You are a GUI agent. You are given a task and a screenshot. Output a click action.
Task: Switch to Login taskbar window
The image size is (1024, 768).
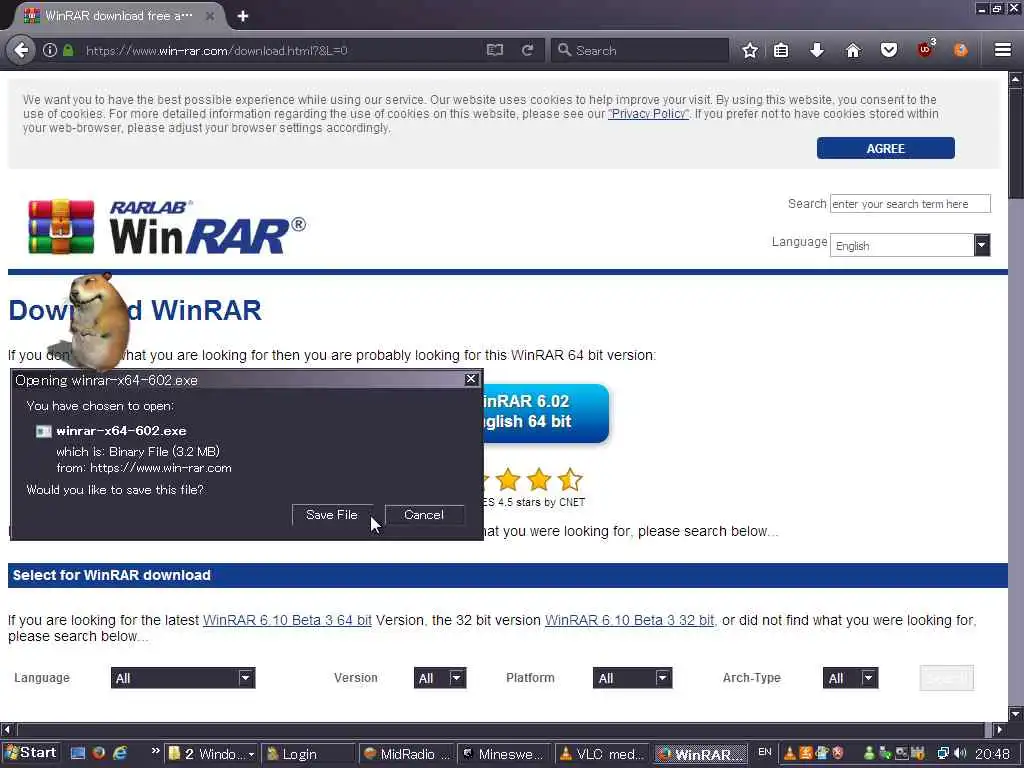pyautogui.click(x=308, y=754)
